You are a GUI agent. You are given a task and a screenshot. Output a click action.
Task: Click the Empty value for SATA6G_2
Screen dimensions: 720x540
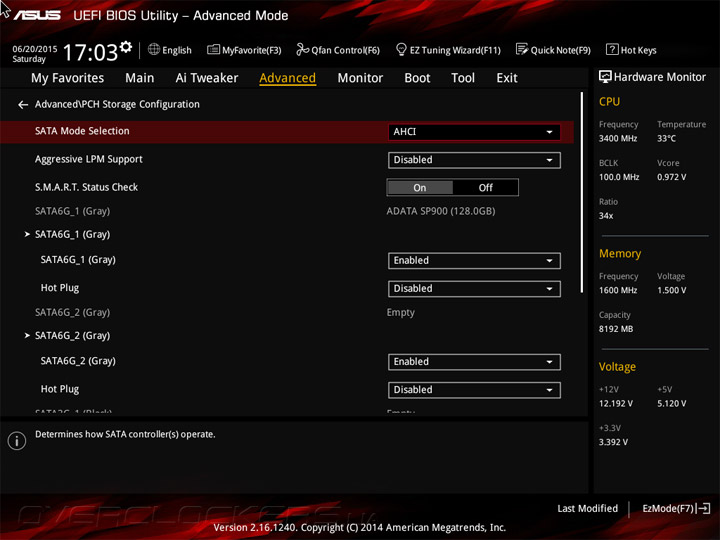pos(400,312)
